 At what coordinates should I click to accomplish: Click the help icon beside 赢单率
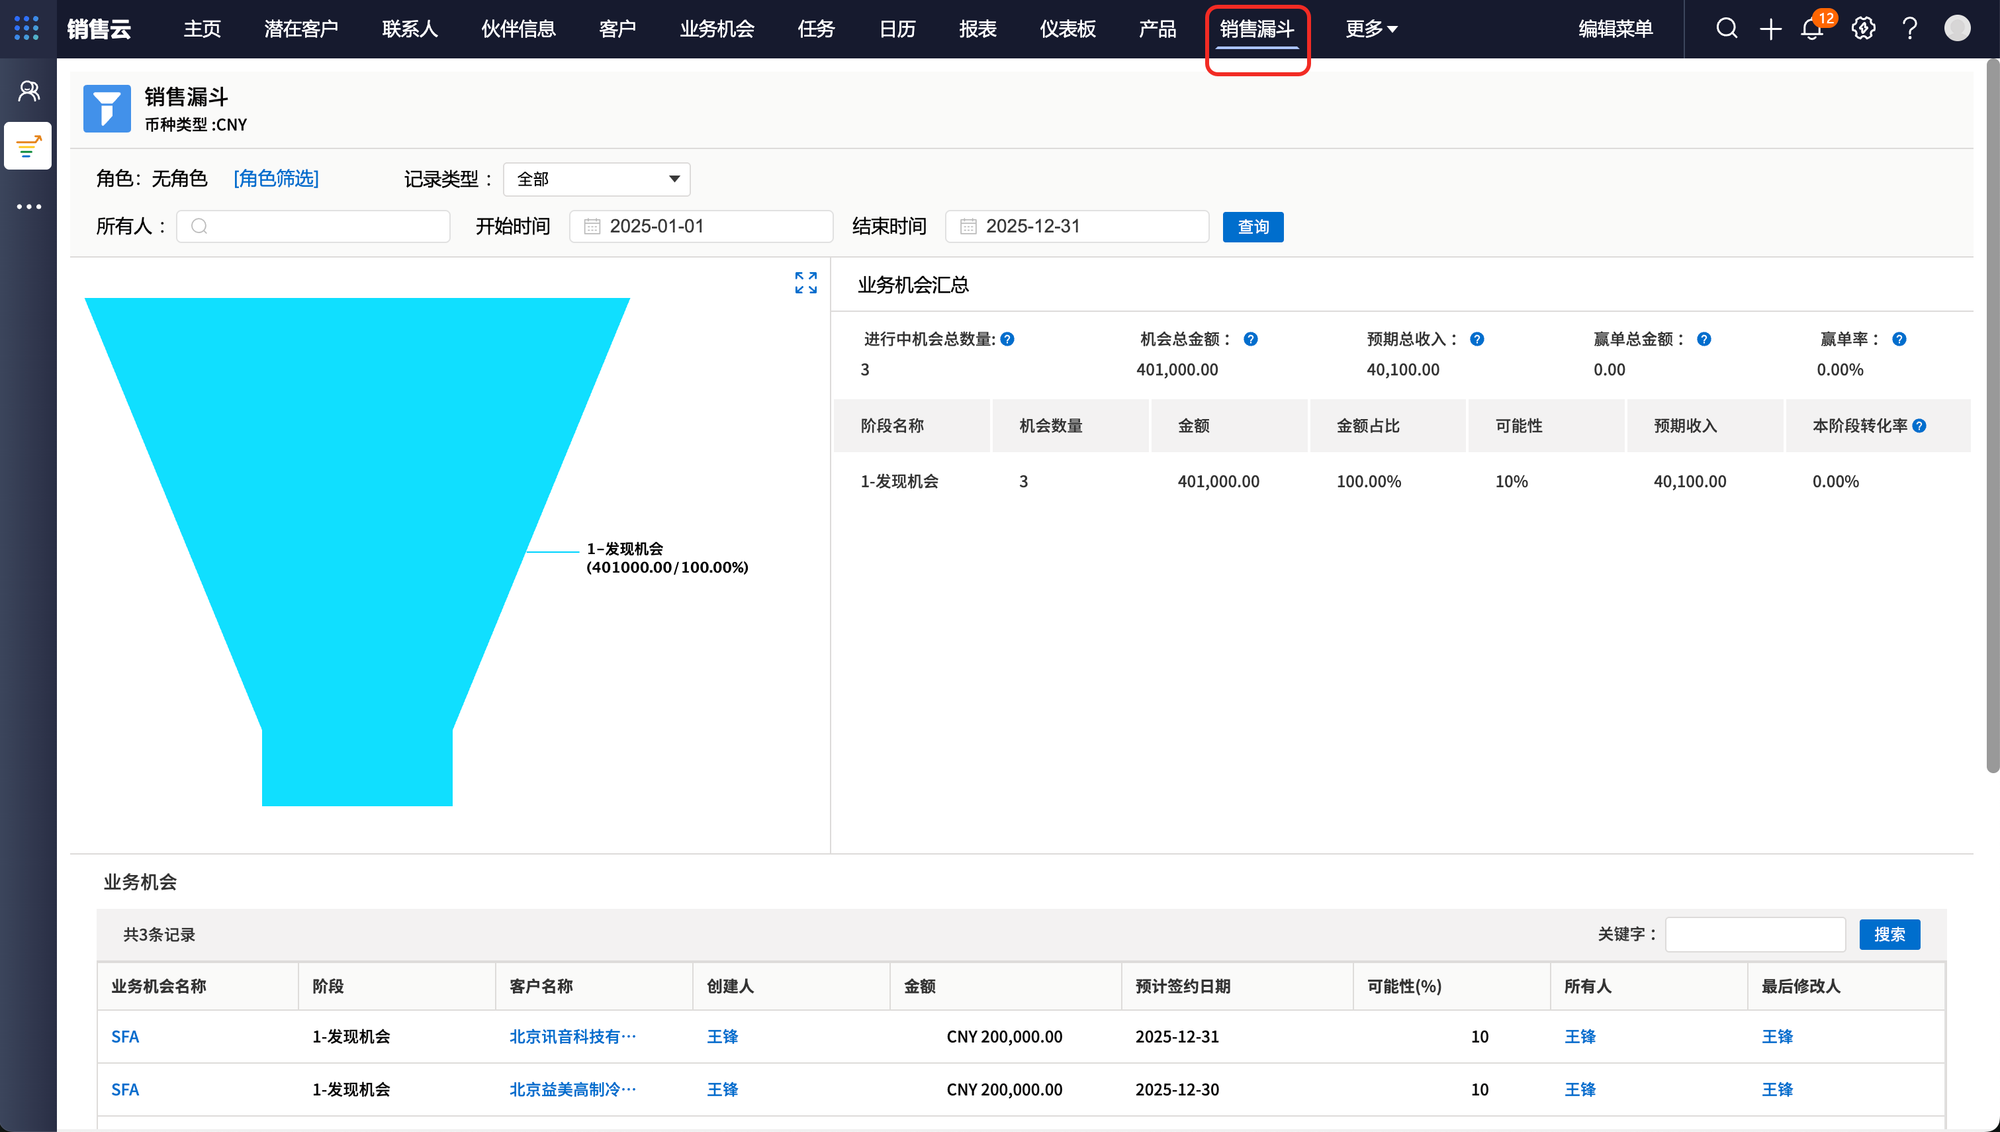coord(1899,339)
